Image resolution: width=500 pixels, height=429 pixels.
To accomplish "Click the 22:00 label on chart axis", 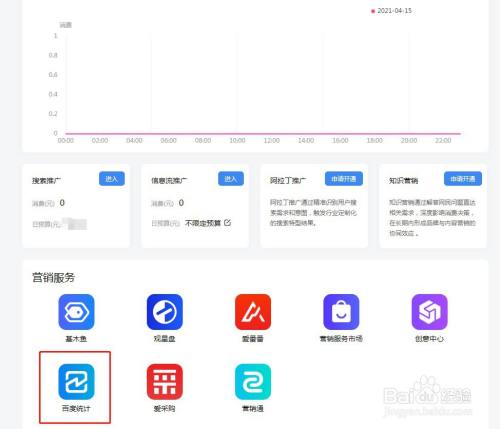I will tap(443, 141).
